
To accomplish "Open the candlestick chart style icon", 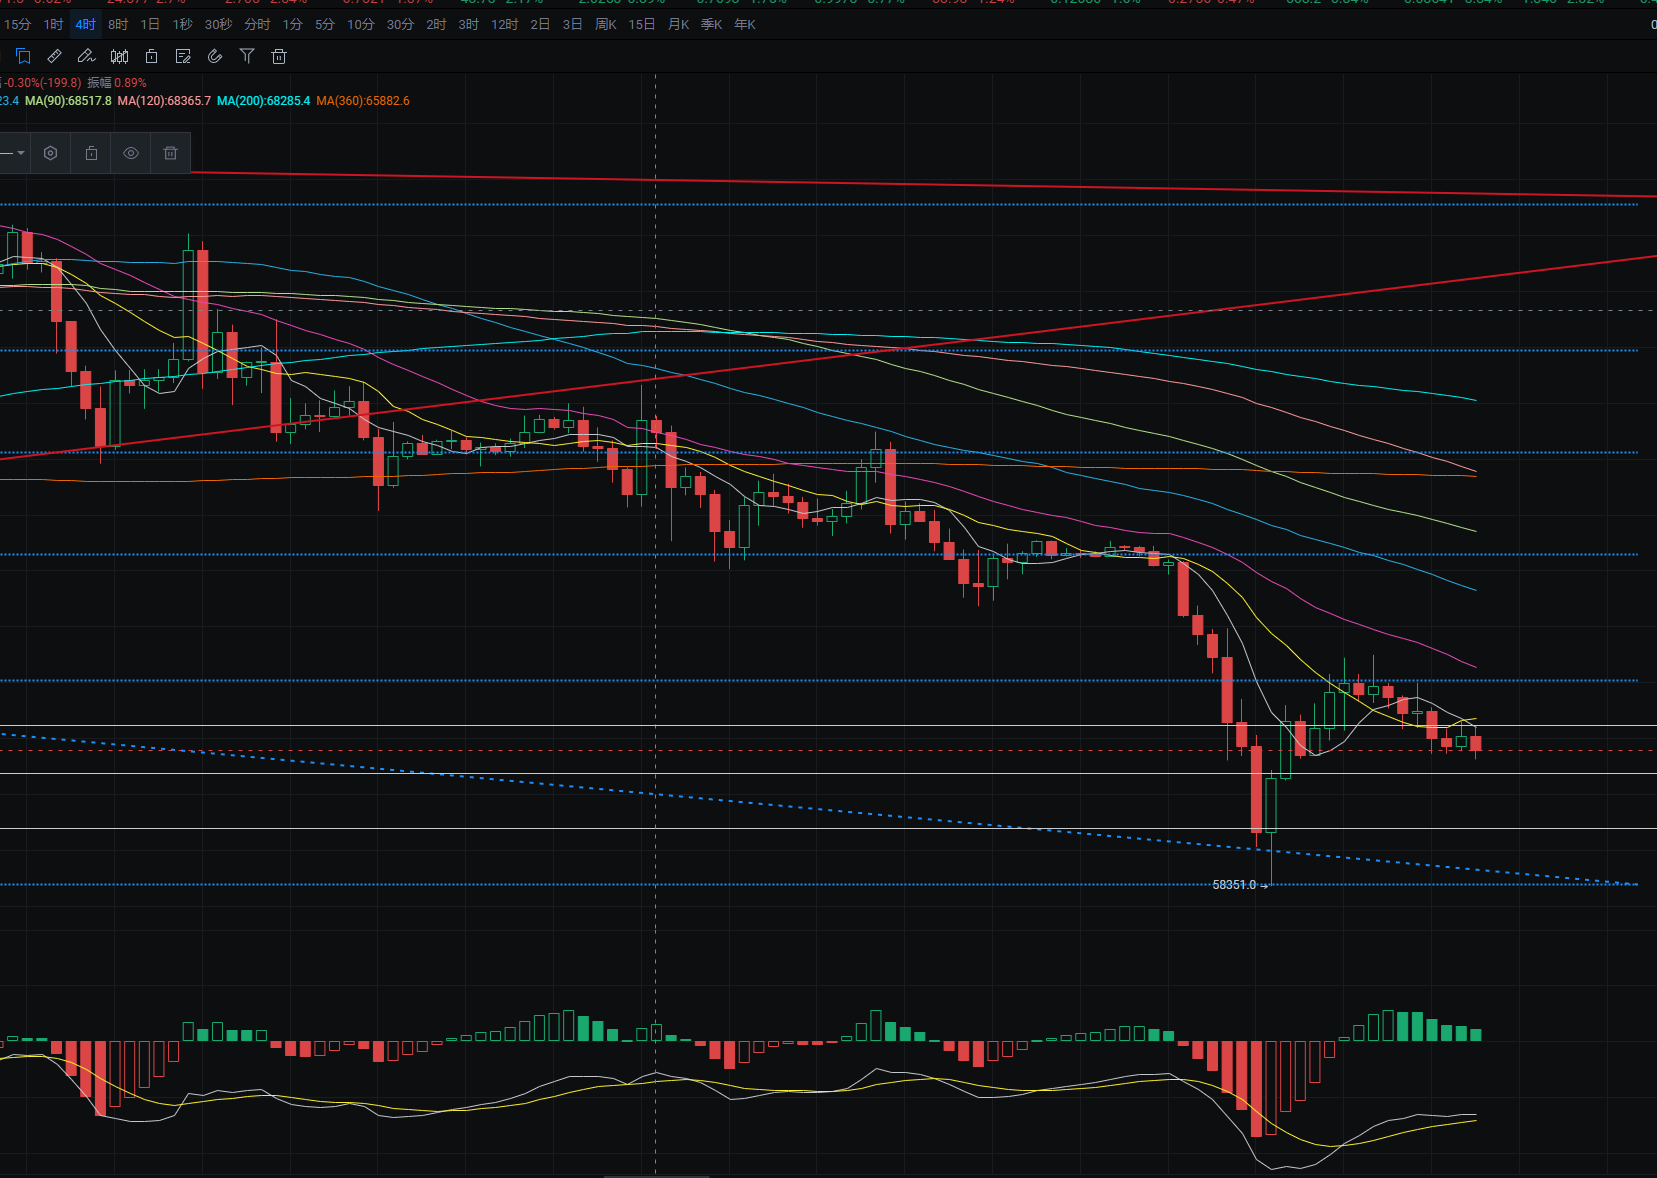I will point(119,56).
